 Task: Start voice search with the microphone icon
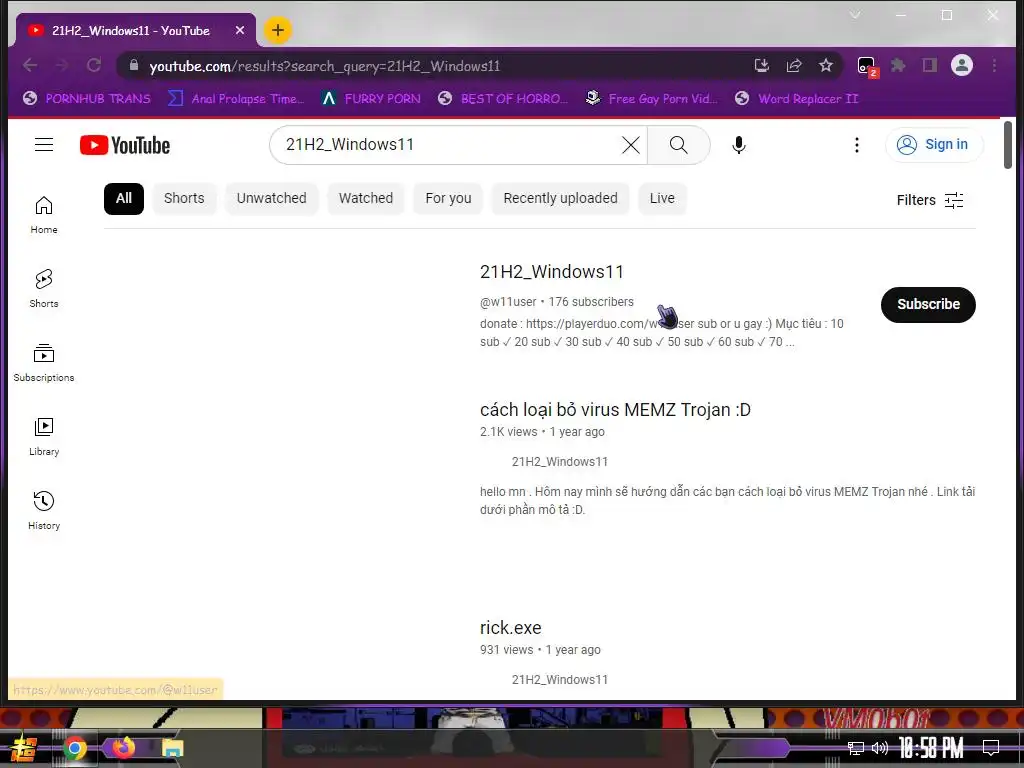pos(739,145)
